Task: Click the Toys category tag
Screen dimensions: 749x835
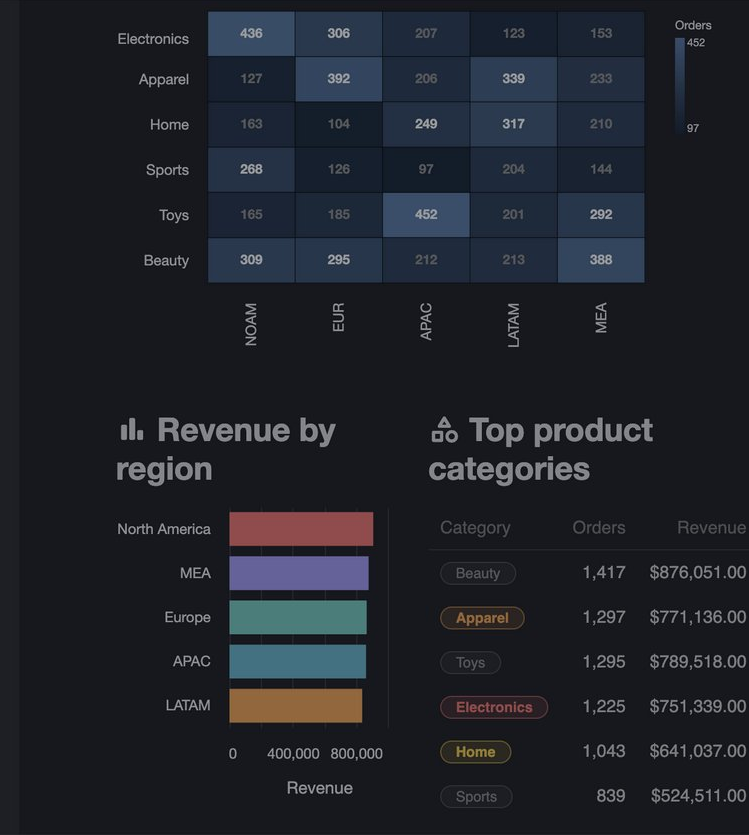Action: (x=470, y=662)
